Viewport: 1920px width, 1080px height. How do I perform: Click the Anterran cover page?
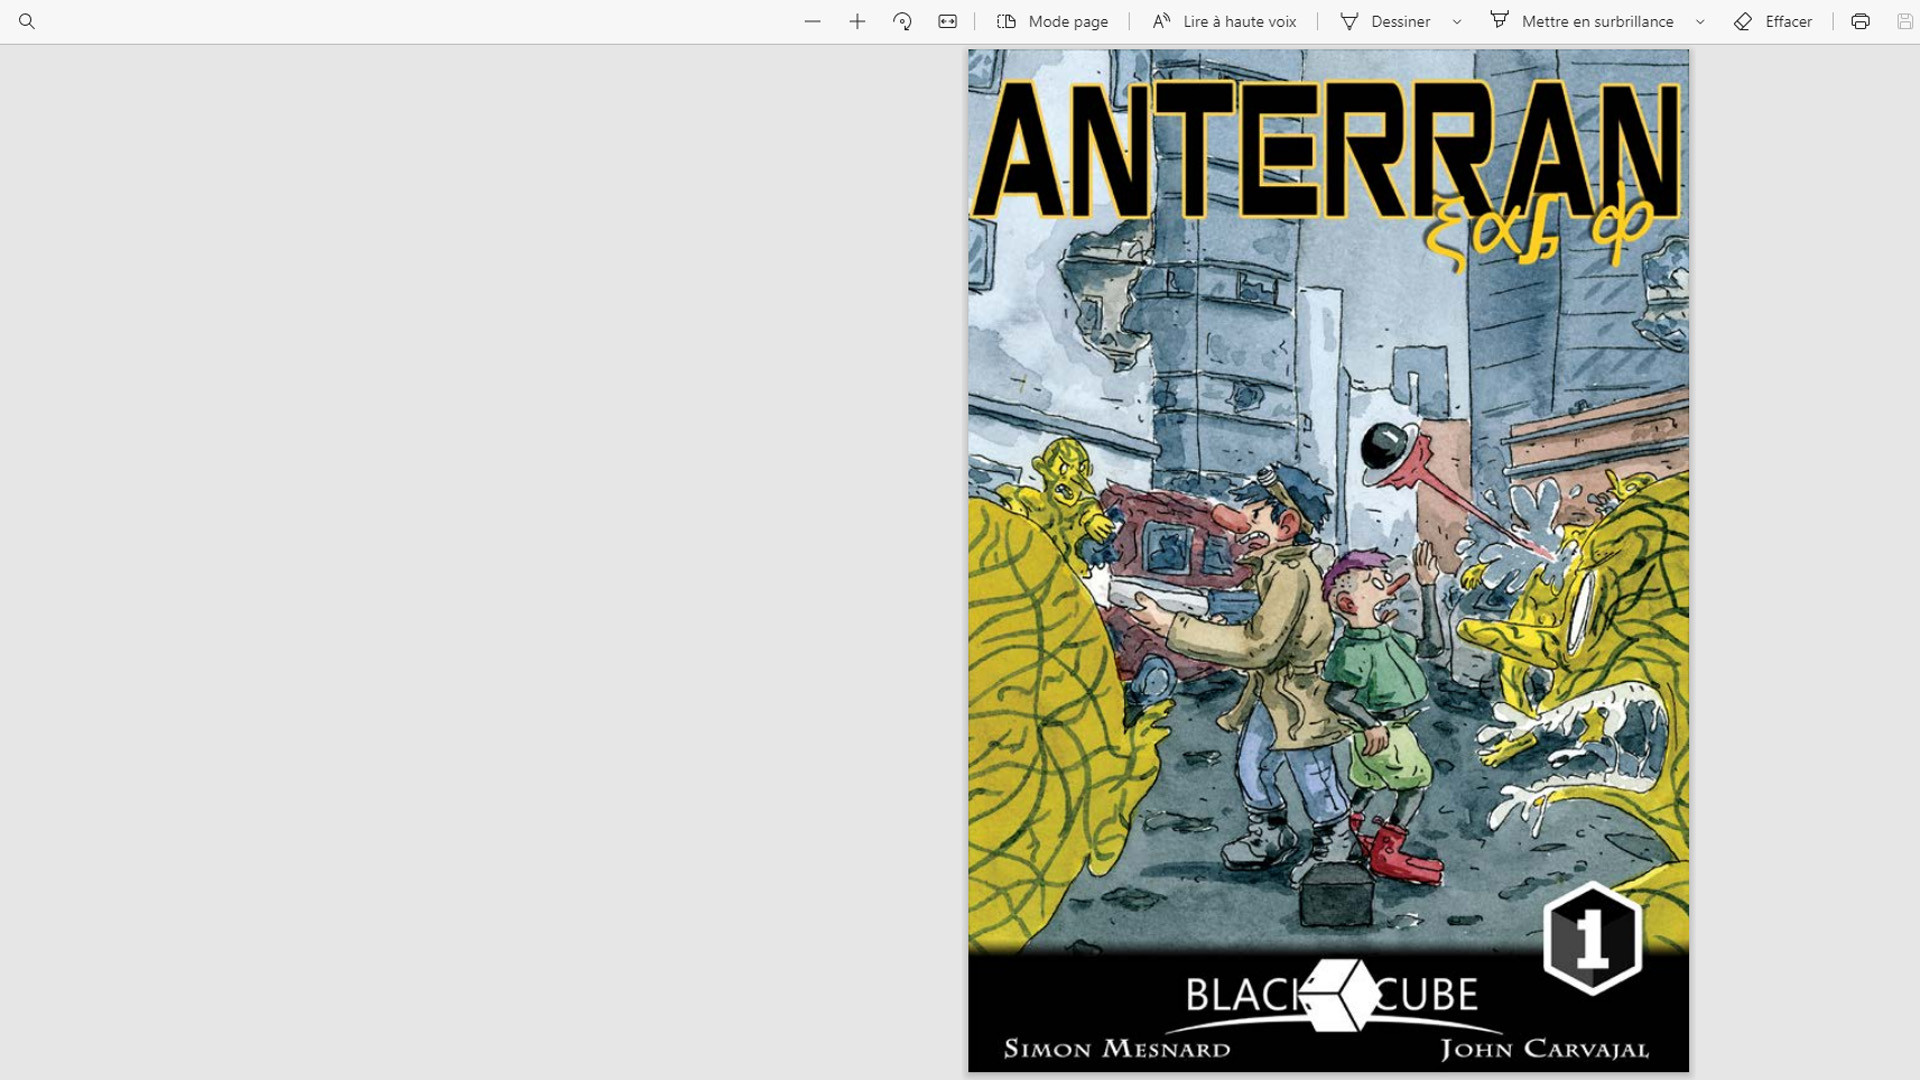click(1328, 560)
